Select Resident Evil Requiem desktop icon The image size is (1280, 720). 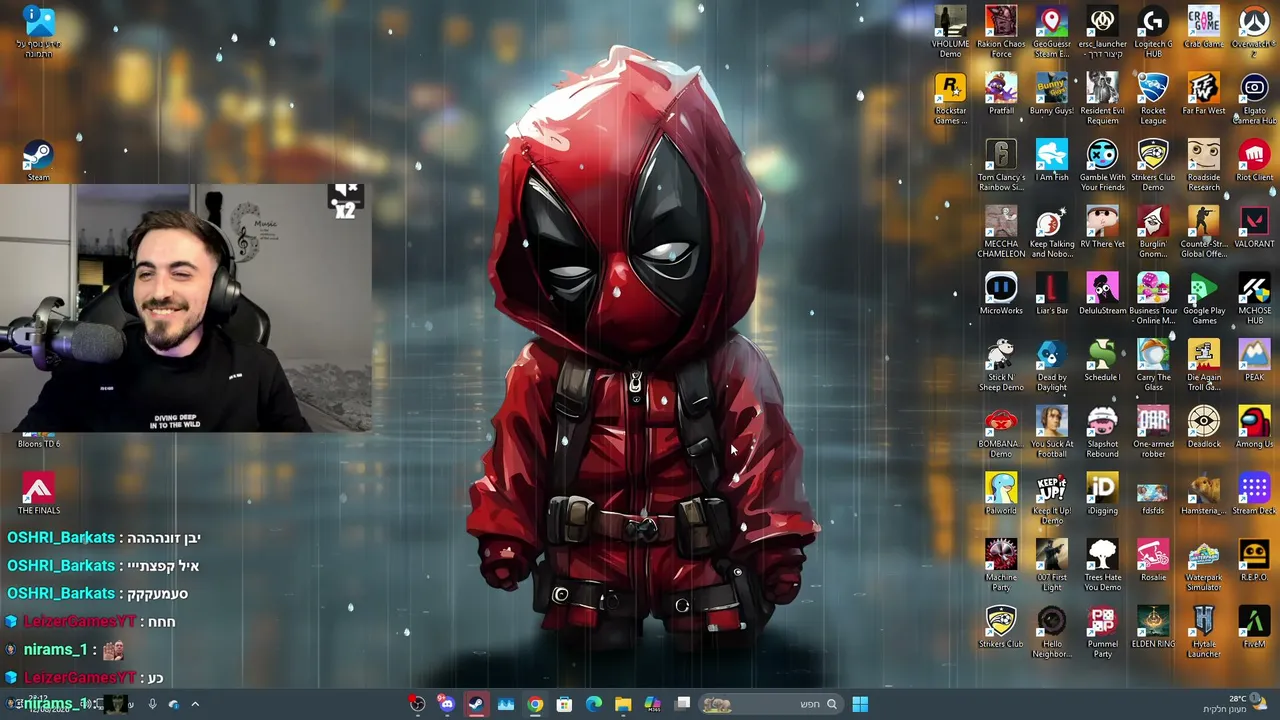tap(1102, 98)
